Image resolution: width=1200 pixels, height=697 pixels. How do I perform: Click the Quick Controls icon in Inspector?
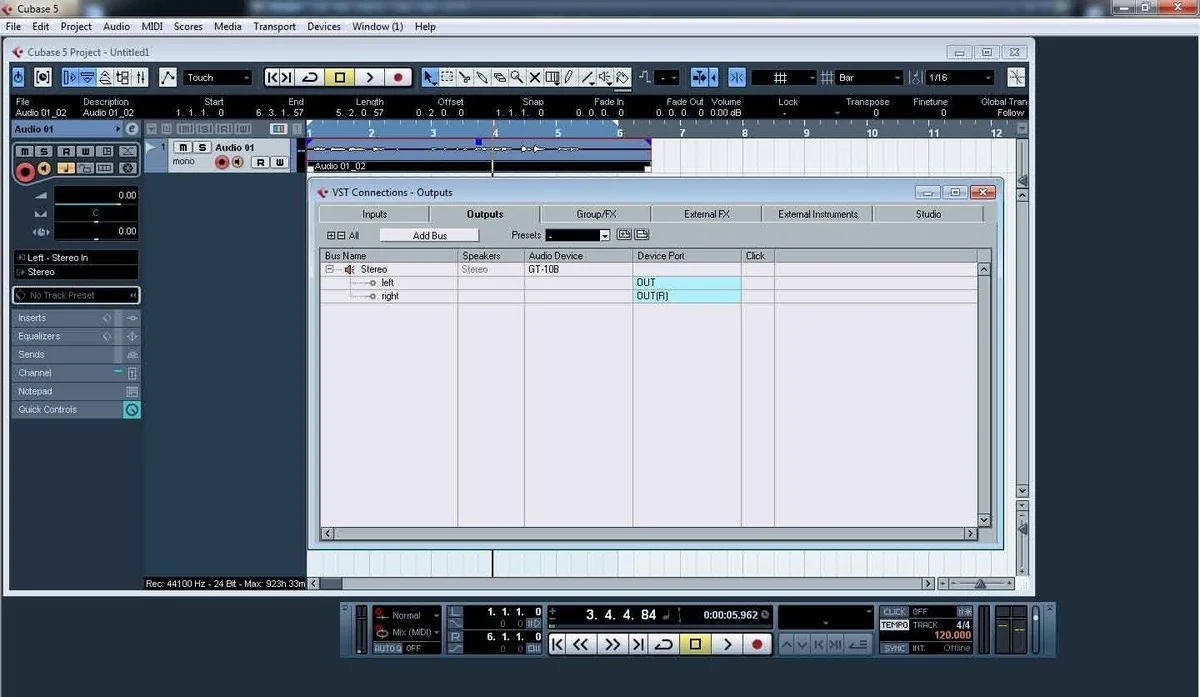132,410
